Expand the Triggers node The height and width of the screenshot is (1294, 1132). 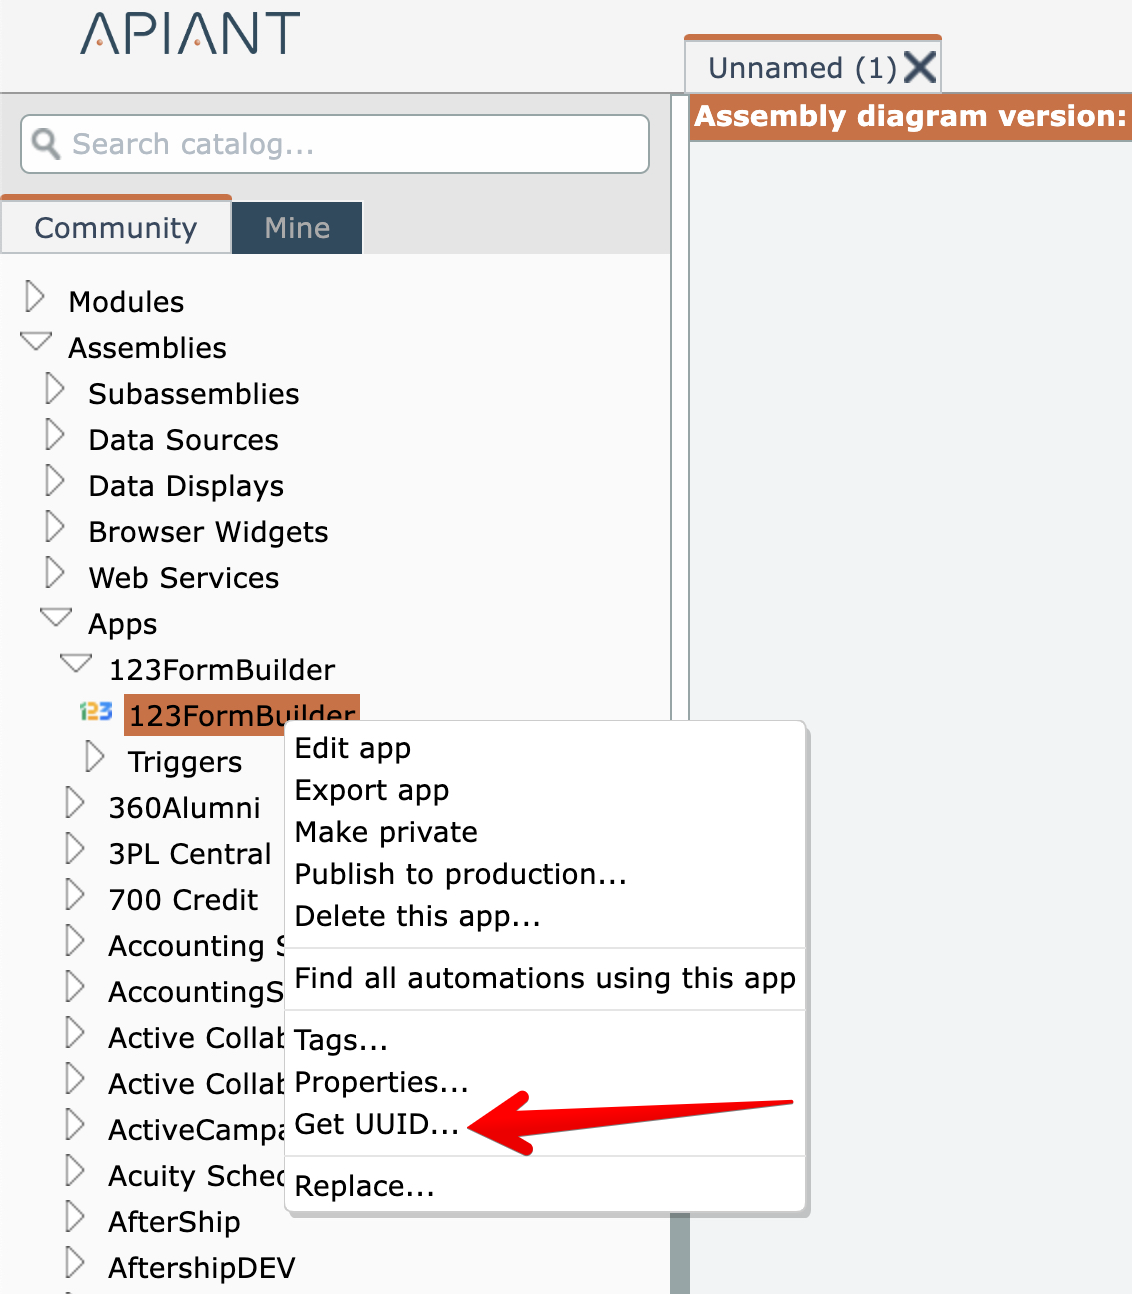pyautogui.click(x=95, y=757)
